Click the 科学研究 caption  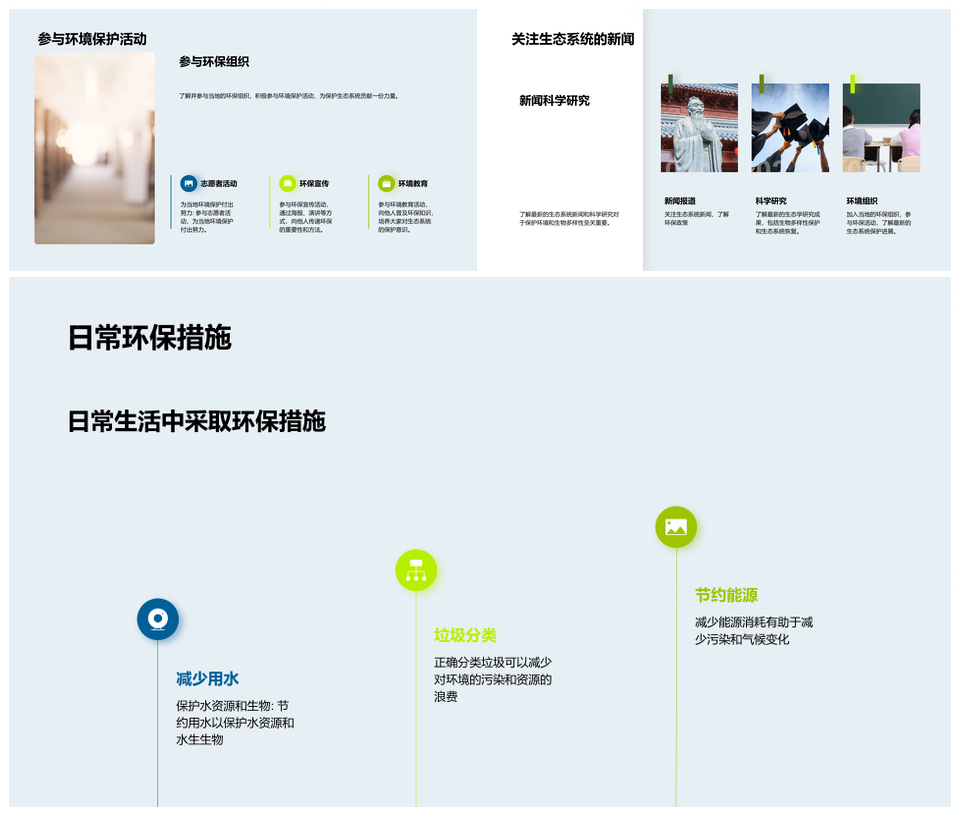pyautogui.click(x=771, y=201)
